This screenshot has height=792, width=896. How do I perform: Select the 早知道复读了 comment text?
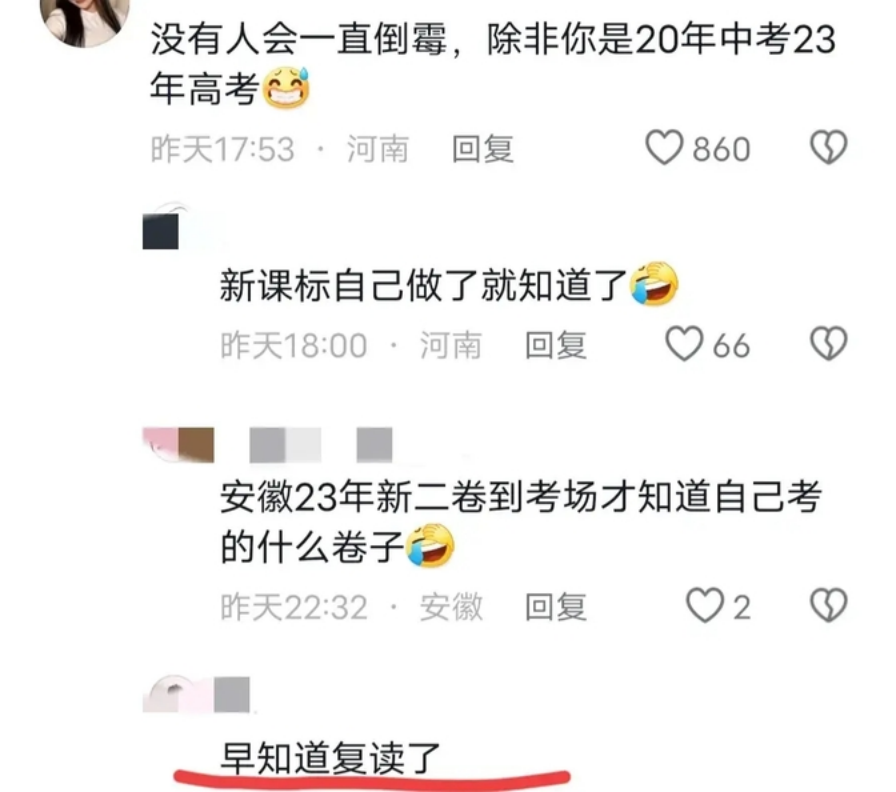330,758
